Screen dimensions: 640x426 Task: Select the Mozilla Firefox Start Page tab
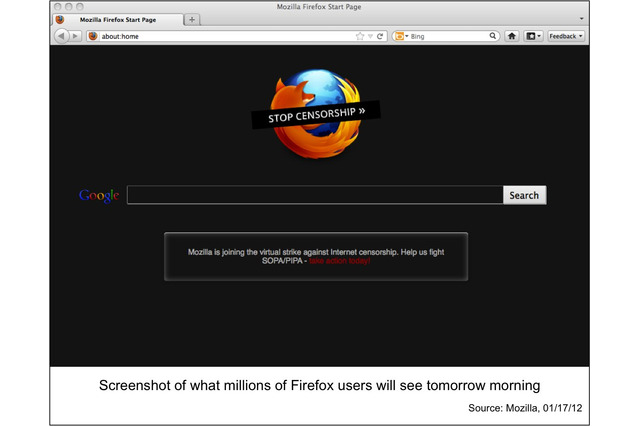118,20
